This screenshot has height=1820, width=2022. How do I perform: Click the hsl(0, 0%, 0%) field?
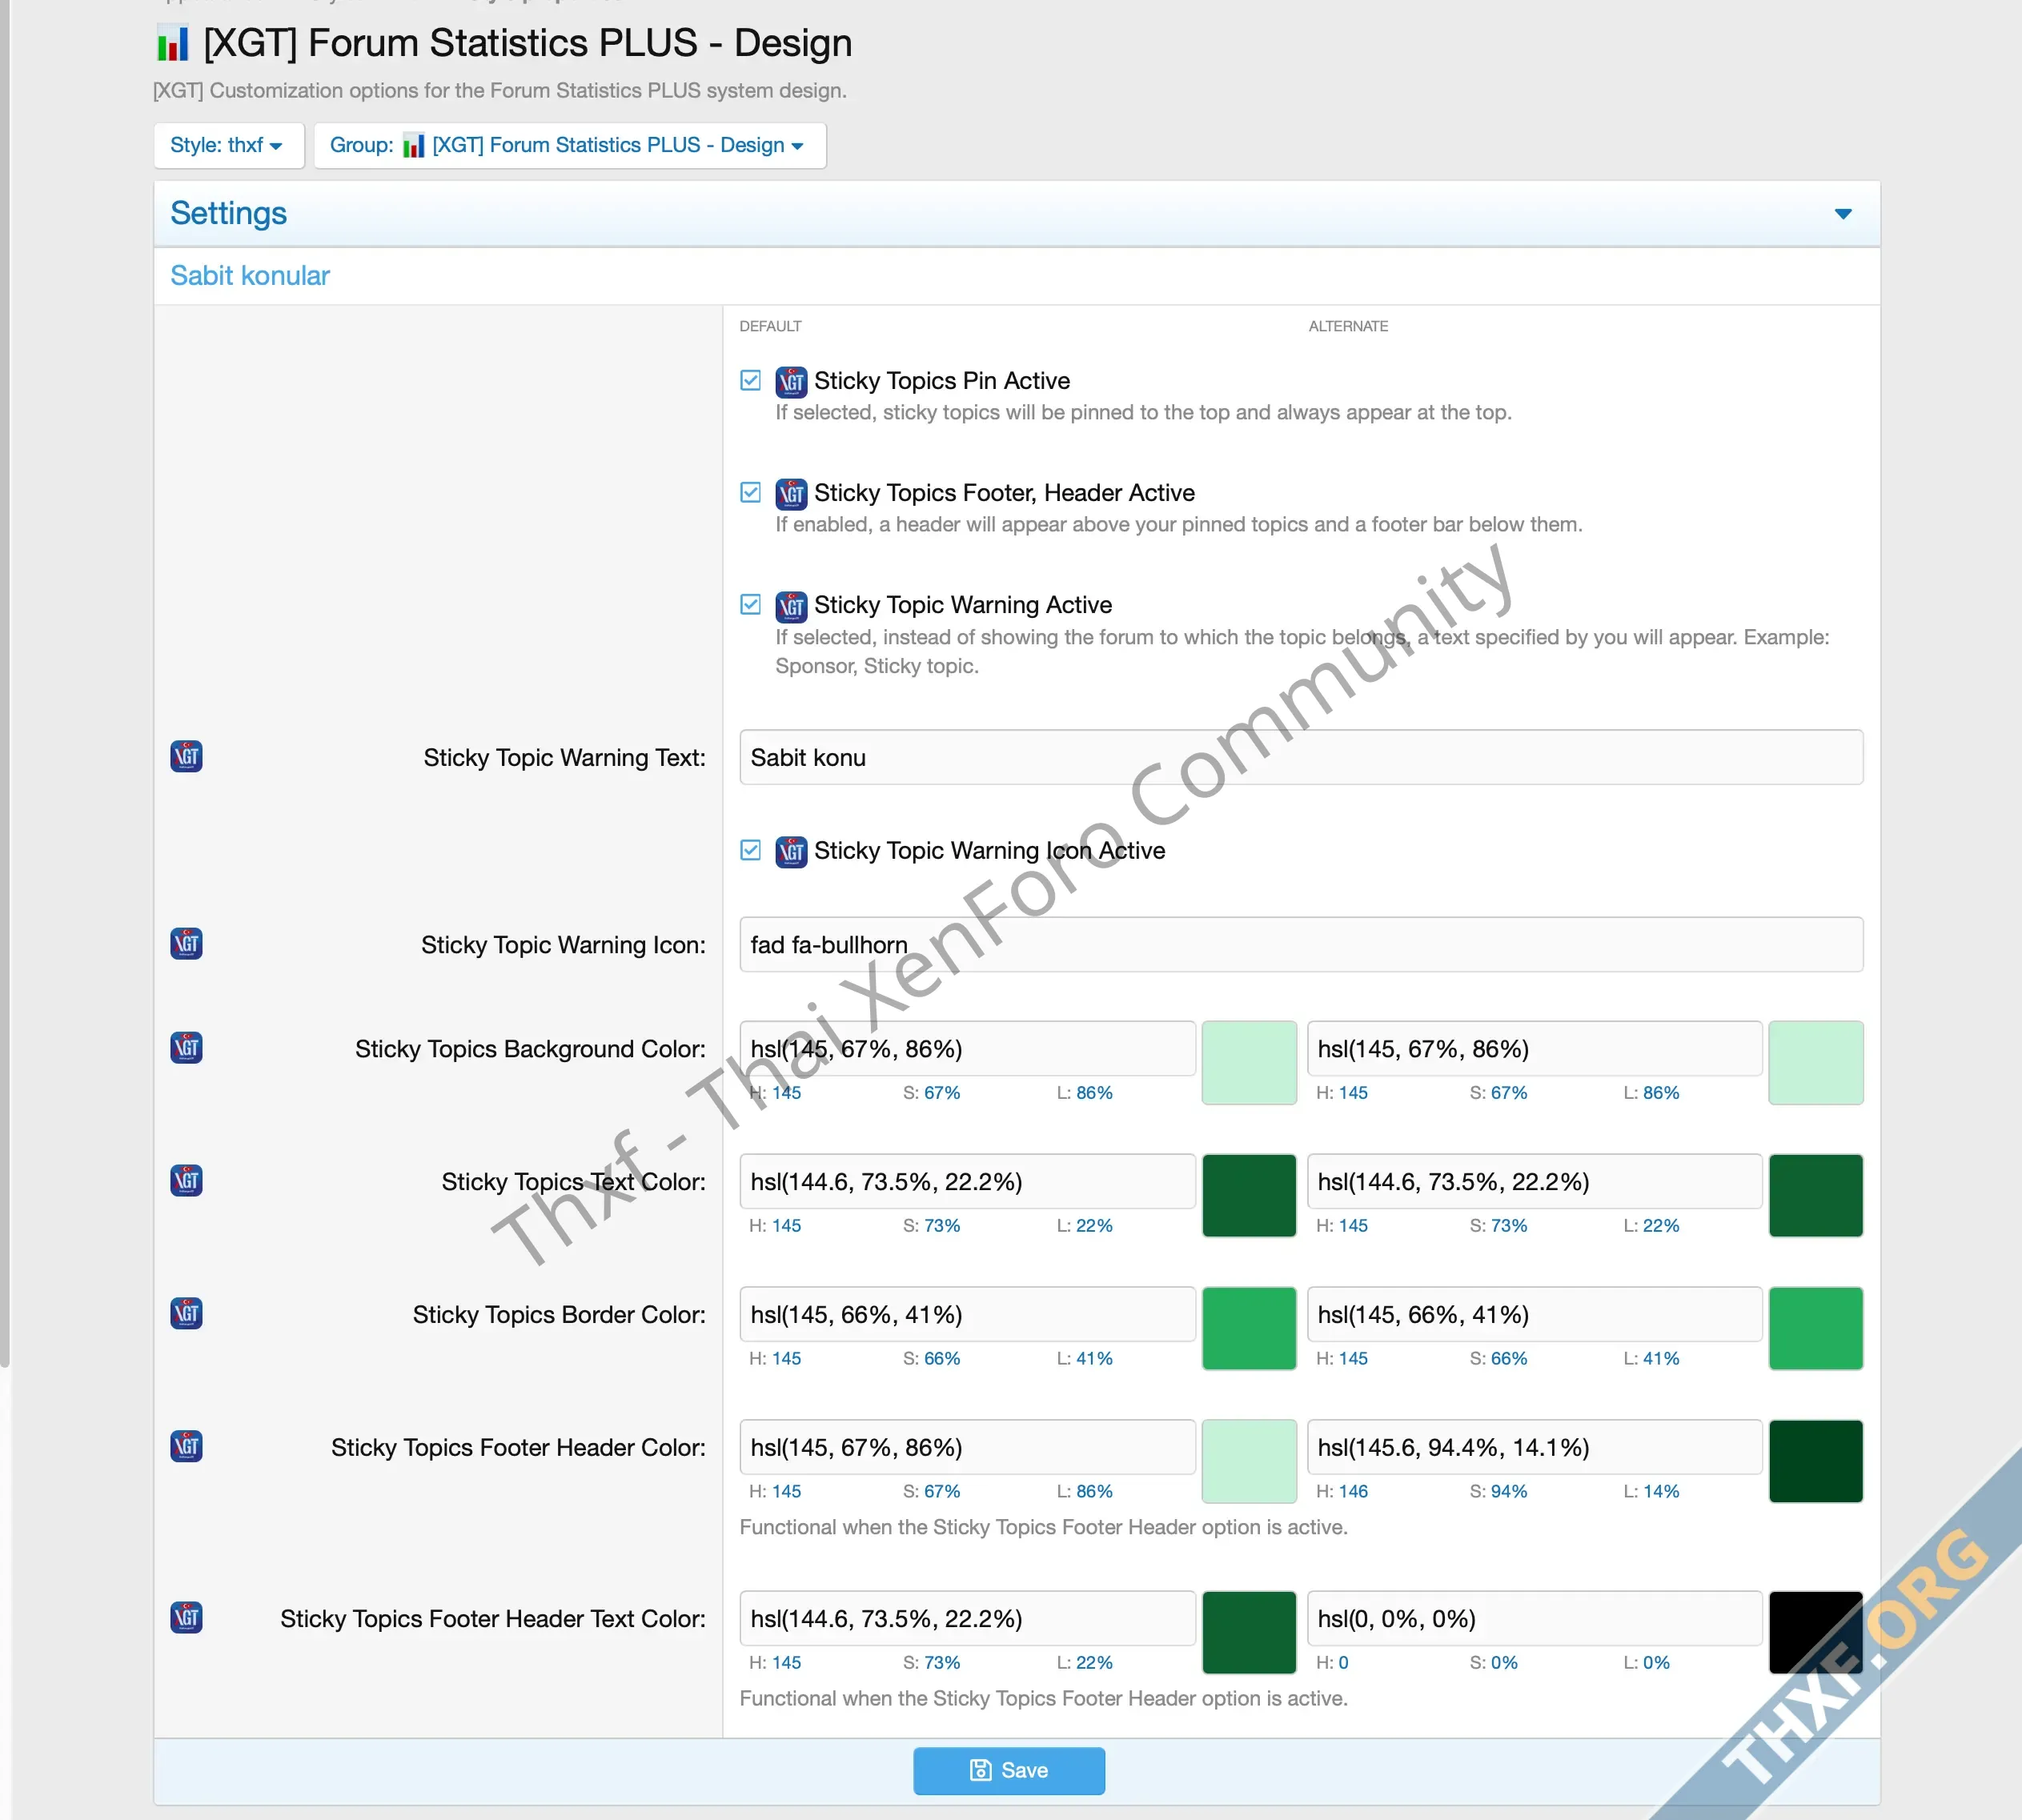[1534, 1618]
